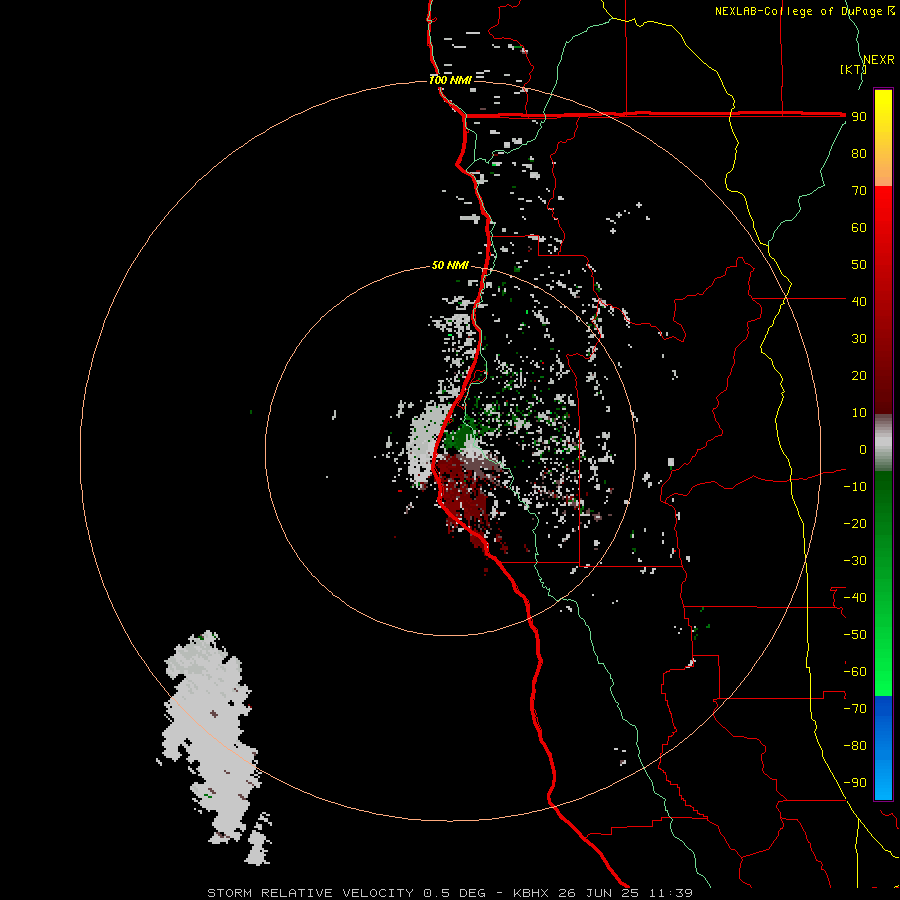
Task: Click the 100 NMI range ring label
Action: pos(450,80)
